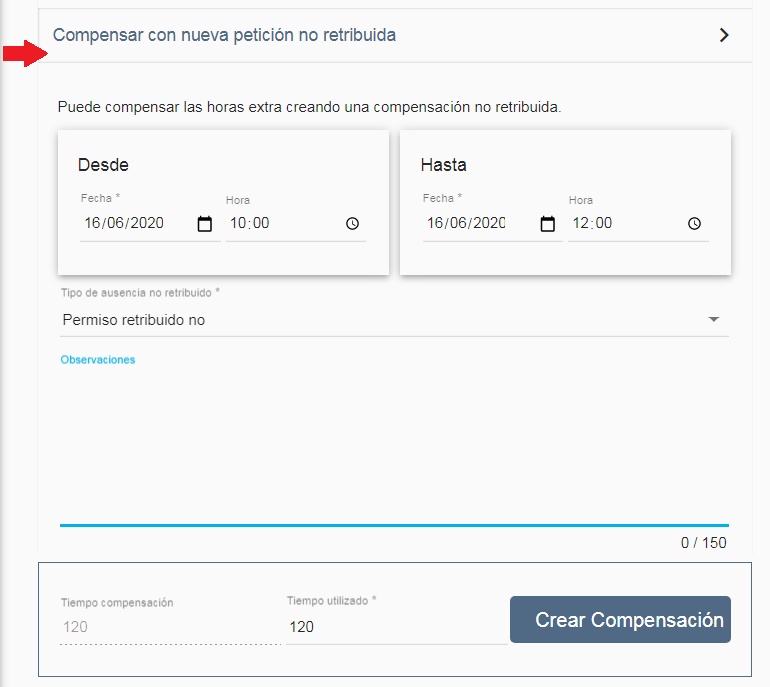
Task: Click the Tiempo utilizado field
Action: pyautogui.click(x=395, y=627)
